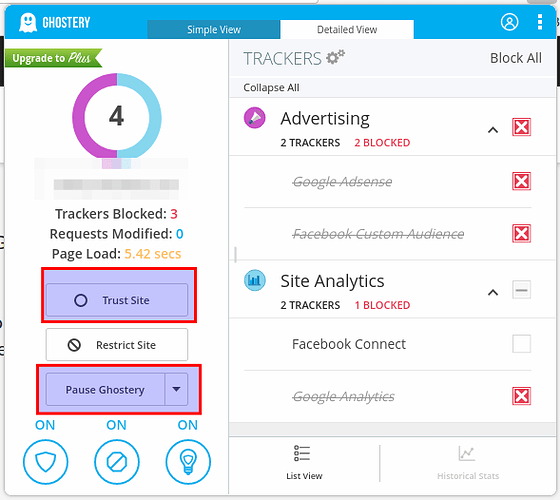
Task: Click the Site Analytics chart icon
Action: pyautogui.click(x=255, y=280)
